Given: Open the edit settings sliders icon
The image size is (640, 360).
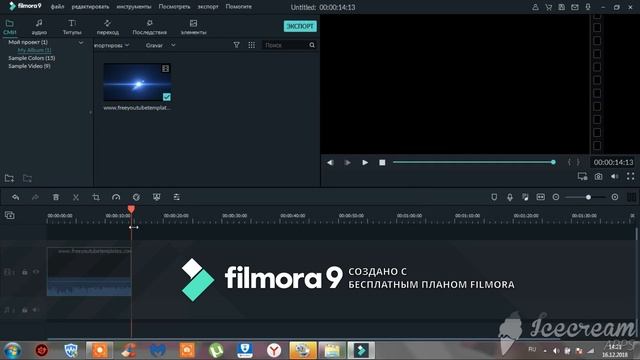Looking at the screenshot, I should [176, 197].
